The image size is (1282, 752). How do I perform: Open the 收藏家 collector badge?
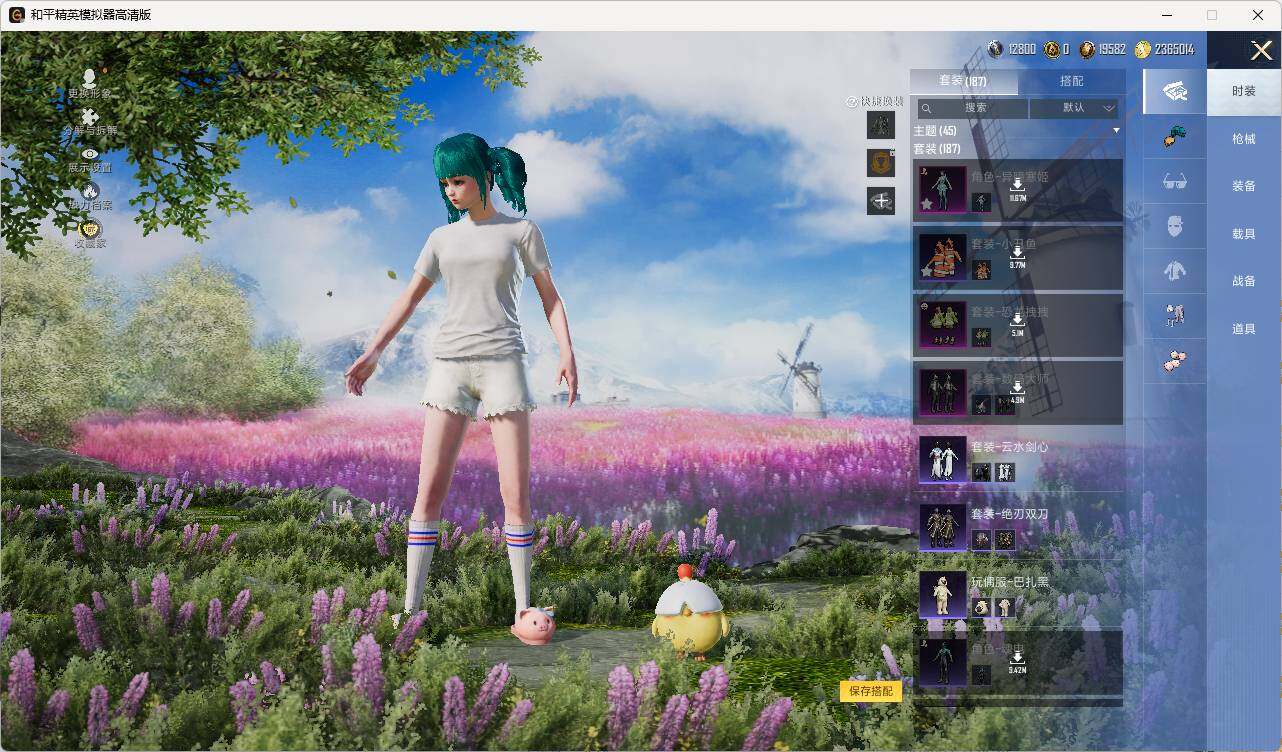tap(90, 229)
